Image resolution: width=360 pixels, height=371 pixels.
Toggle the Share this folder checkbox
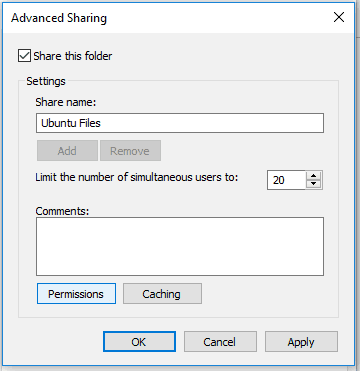point(24,56)
